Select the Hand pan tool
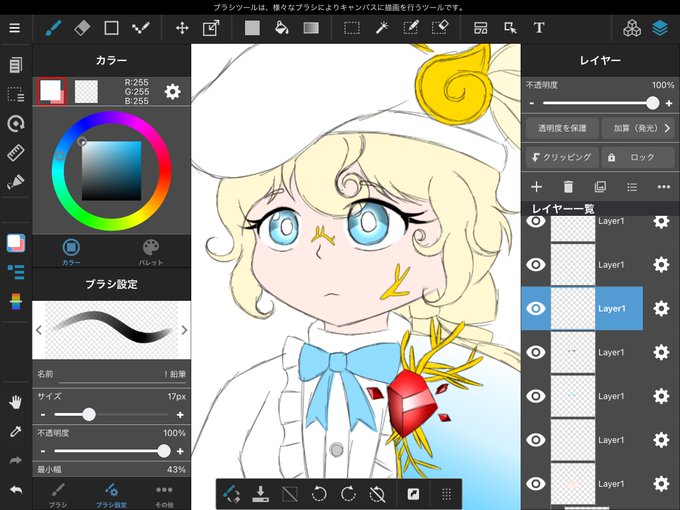The height and width of the screenshot is (510, 680). tap(16, 402)
